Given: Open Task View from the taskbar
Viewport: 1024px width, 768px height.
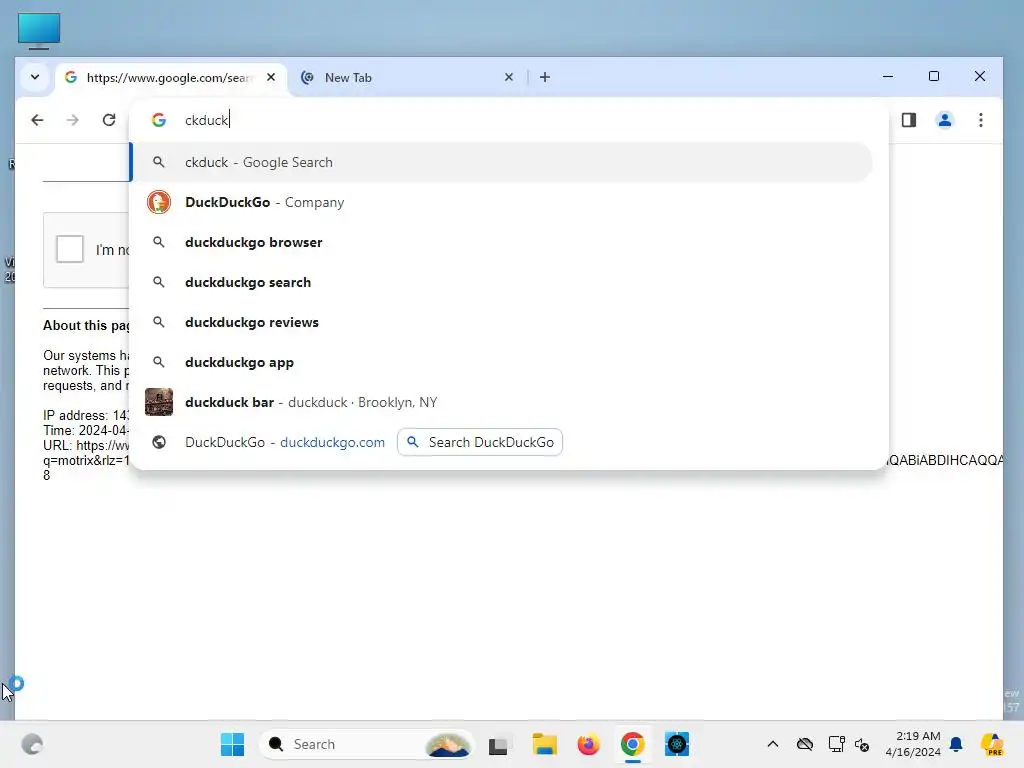Looking at the screenshot, I should click(x=498, y=745).
